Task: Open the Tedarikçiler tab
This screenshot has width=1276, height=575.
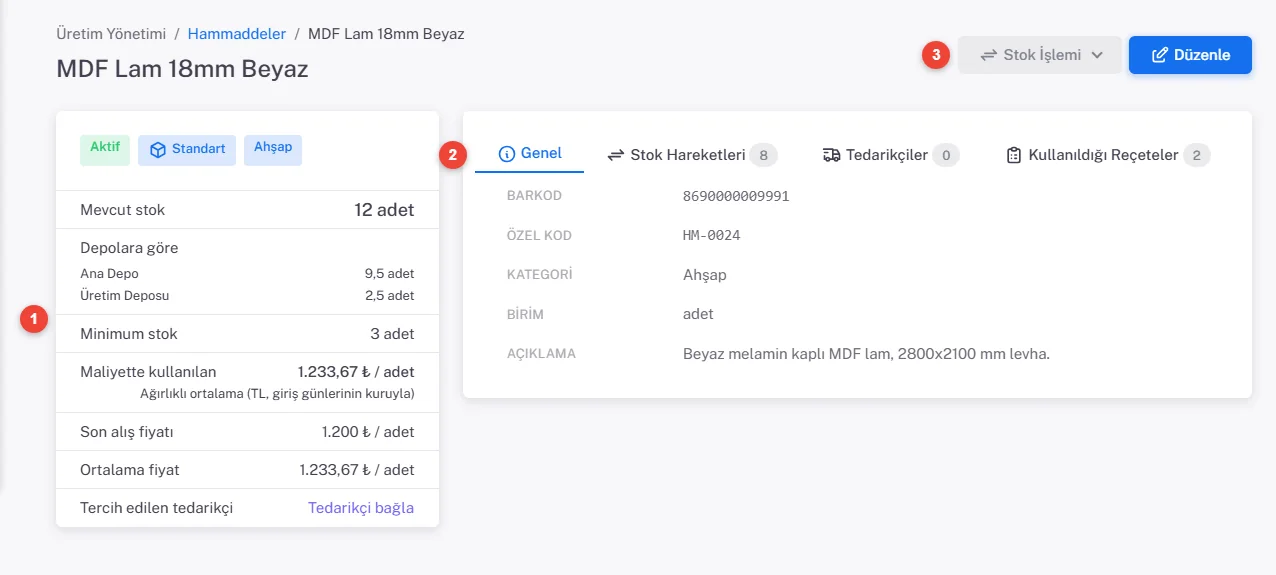Action: 891,155
